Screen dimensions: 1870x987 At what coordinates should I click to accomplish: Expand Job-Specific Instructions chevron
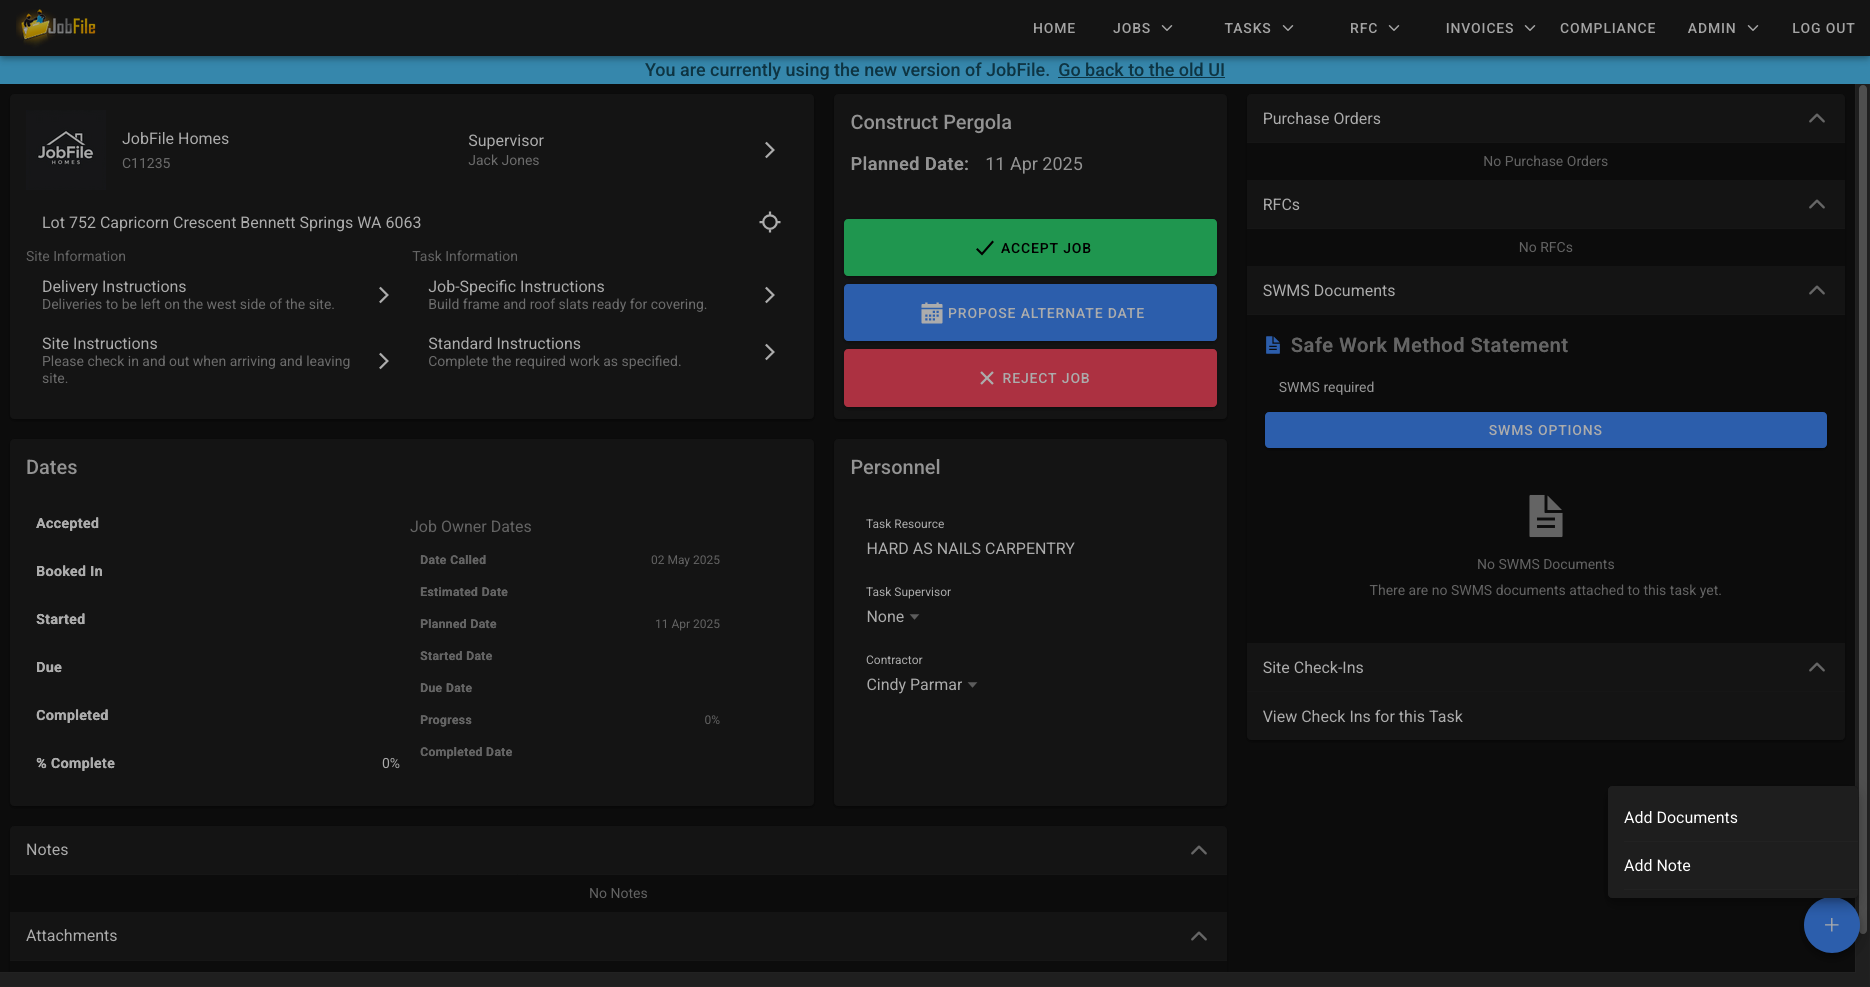[769, 295]
